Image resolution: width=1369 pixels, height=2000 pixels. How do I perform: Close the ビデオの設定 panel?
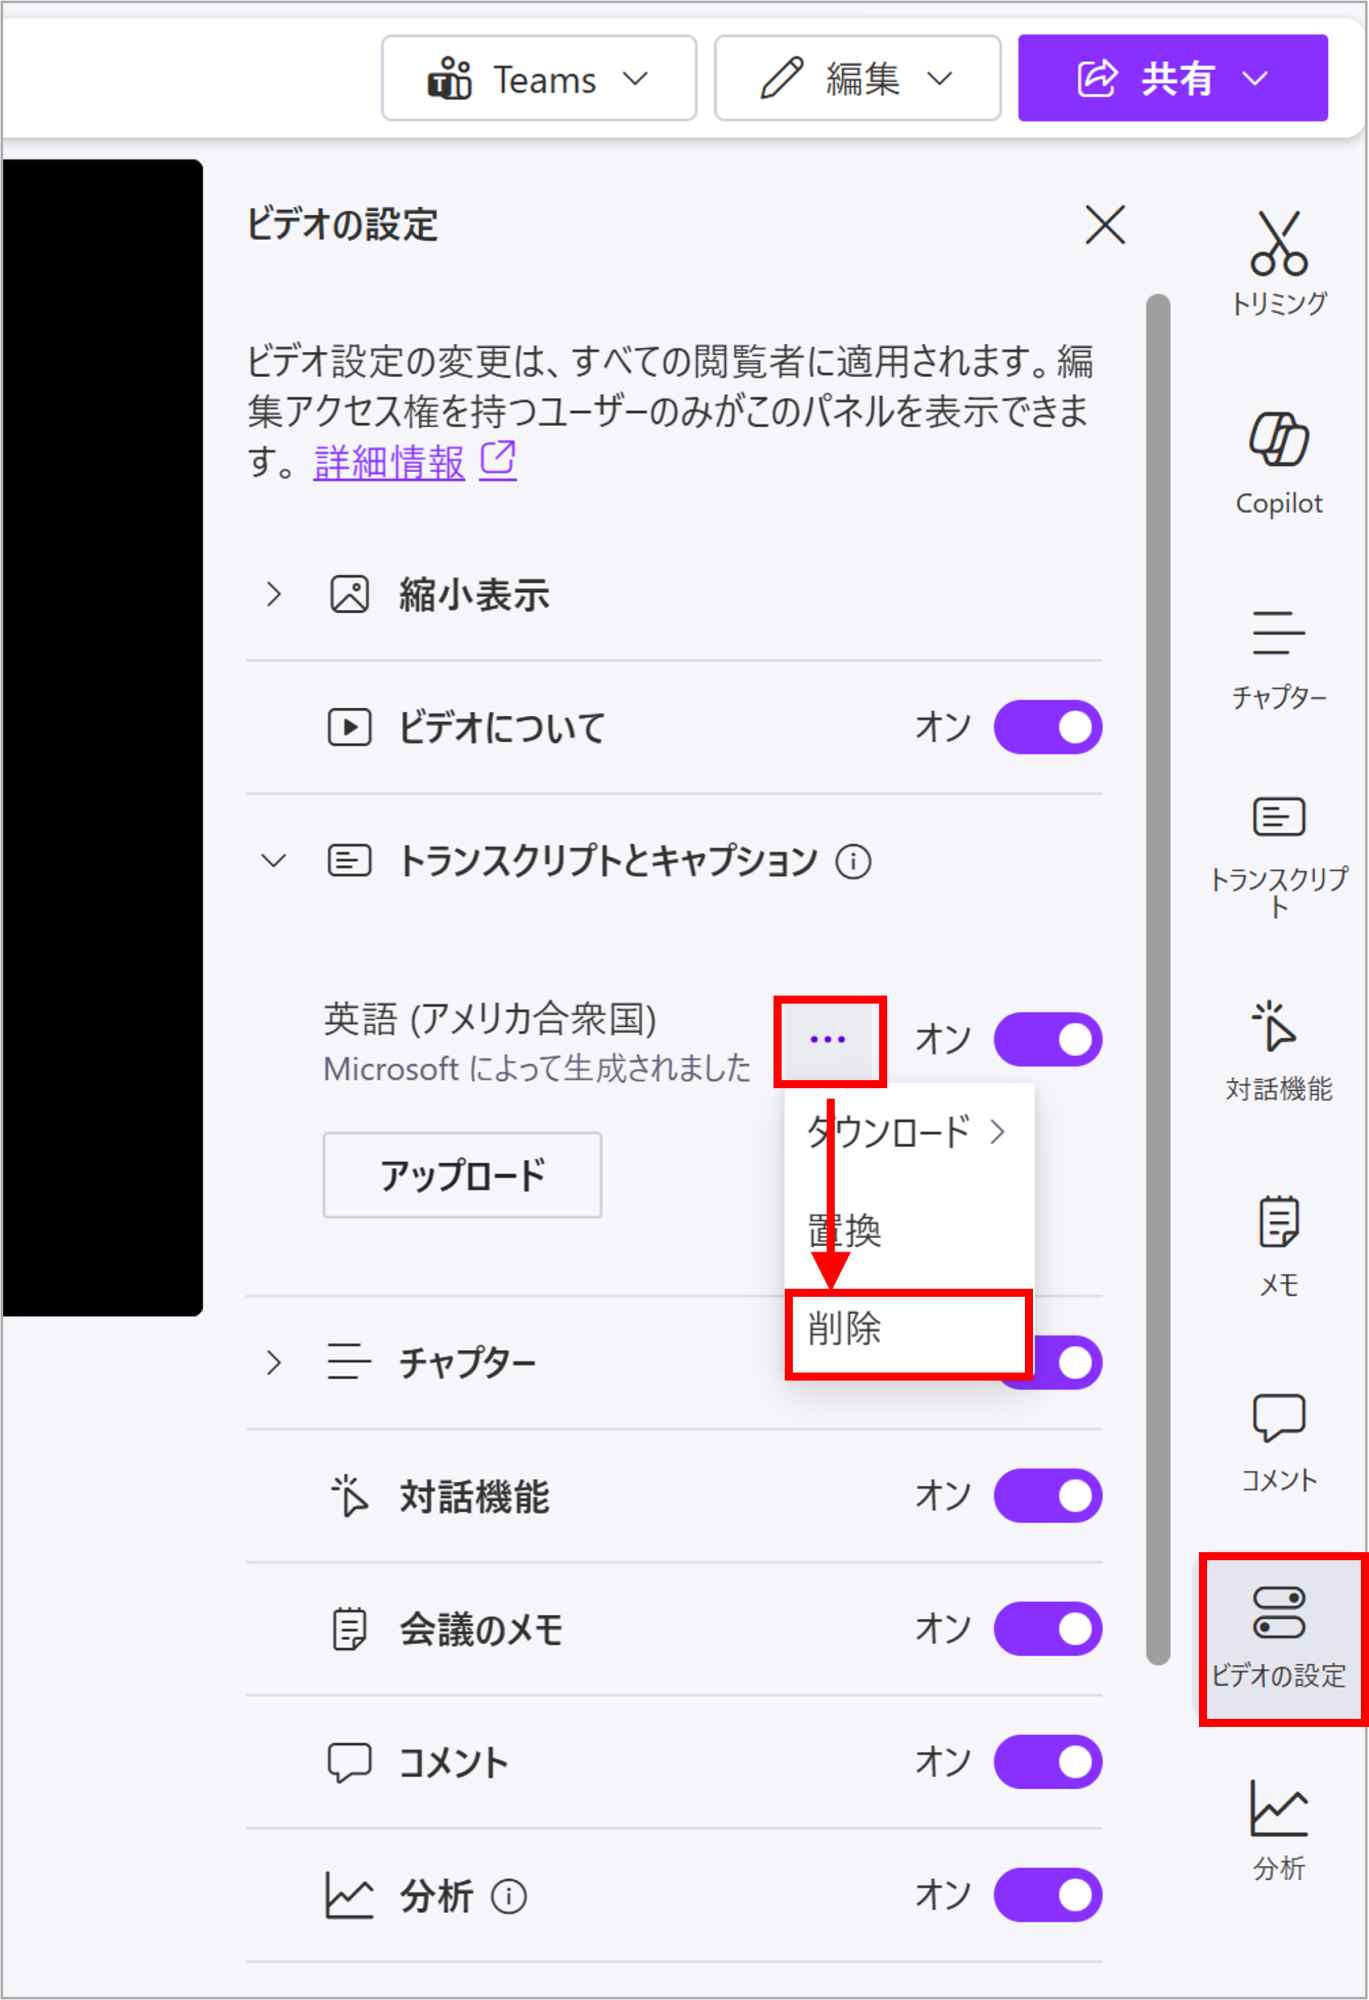(x=1105, y=224)
